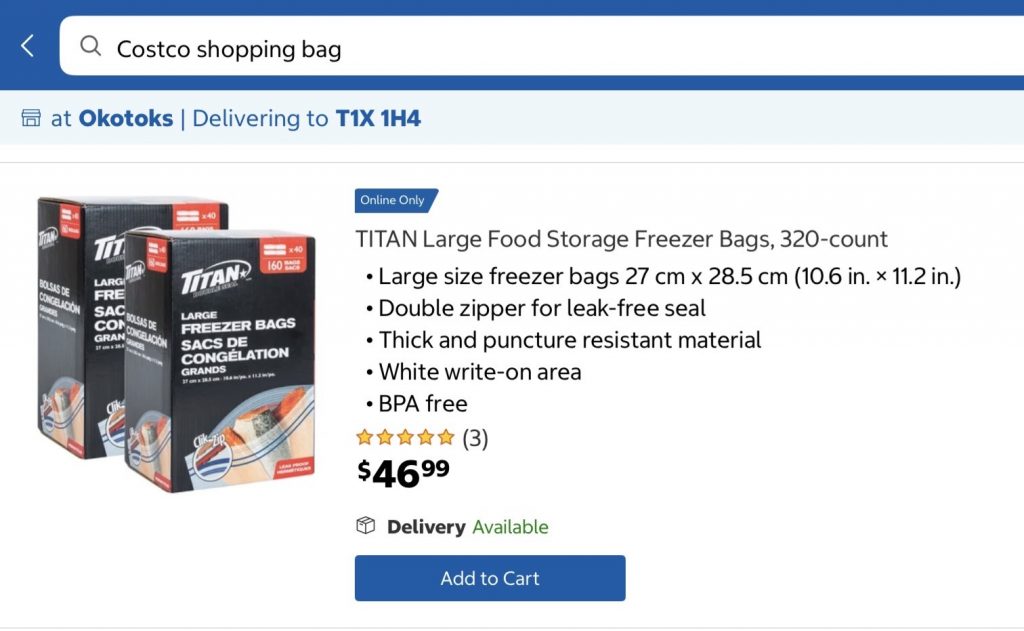Click the $46.99 price
1024x631 pixels.
[x=404, y=472]
